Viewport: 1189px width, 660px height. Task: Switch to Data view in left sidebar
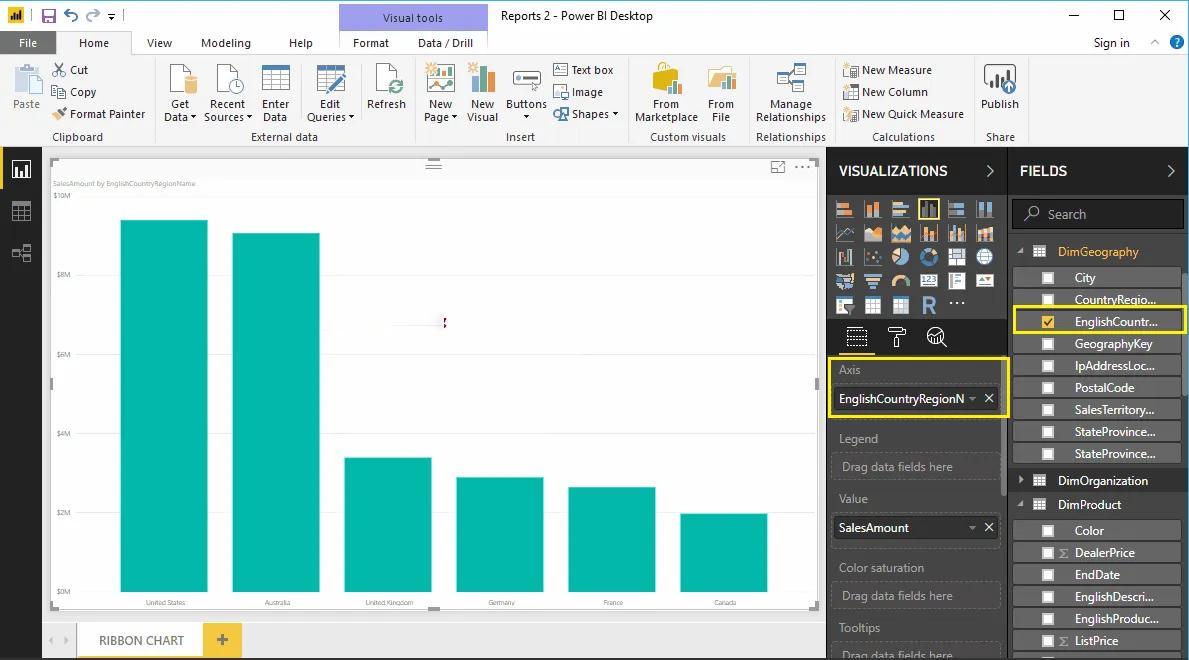pyautogui.click(x=21, y=211)
